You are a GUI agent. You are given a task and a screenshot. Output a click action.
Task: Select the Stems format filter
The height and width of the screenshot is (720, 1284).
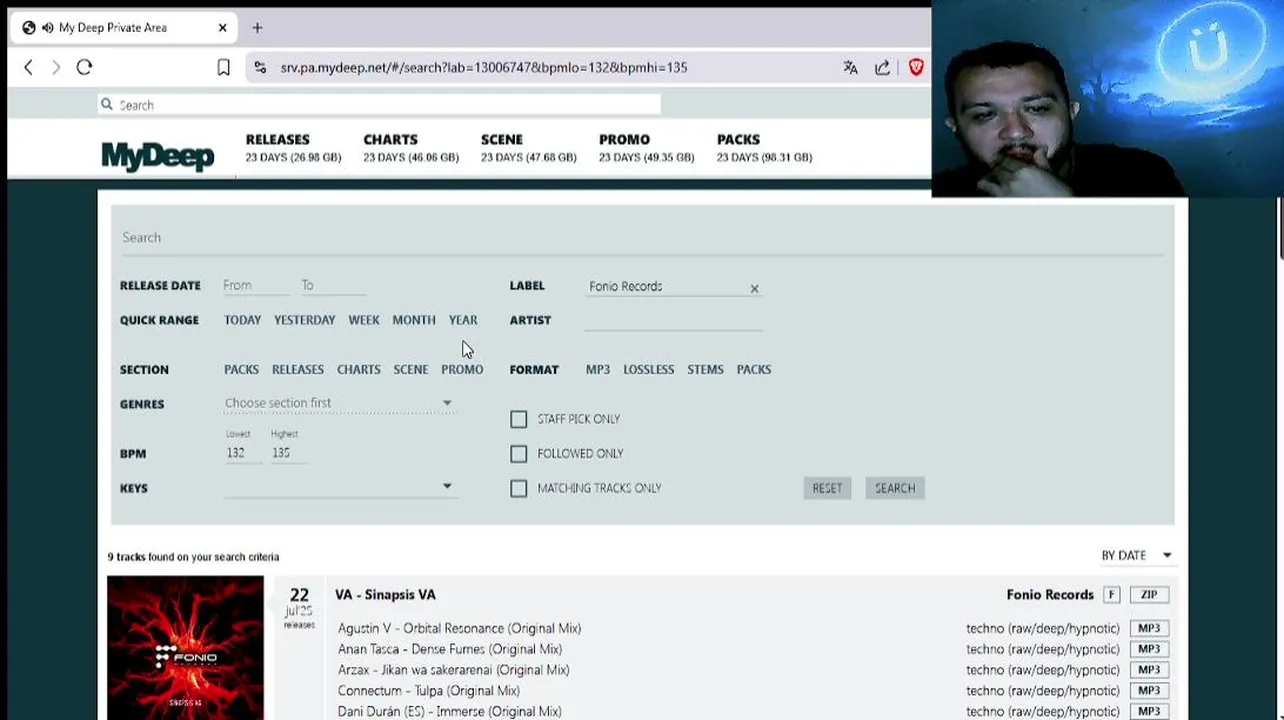[x=705, y=369]
